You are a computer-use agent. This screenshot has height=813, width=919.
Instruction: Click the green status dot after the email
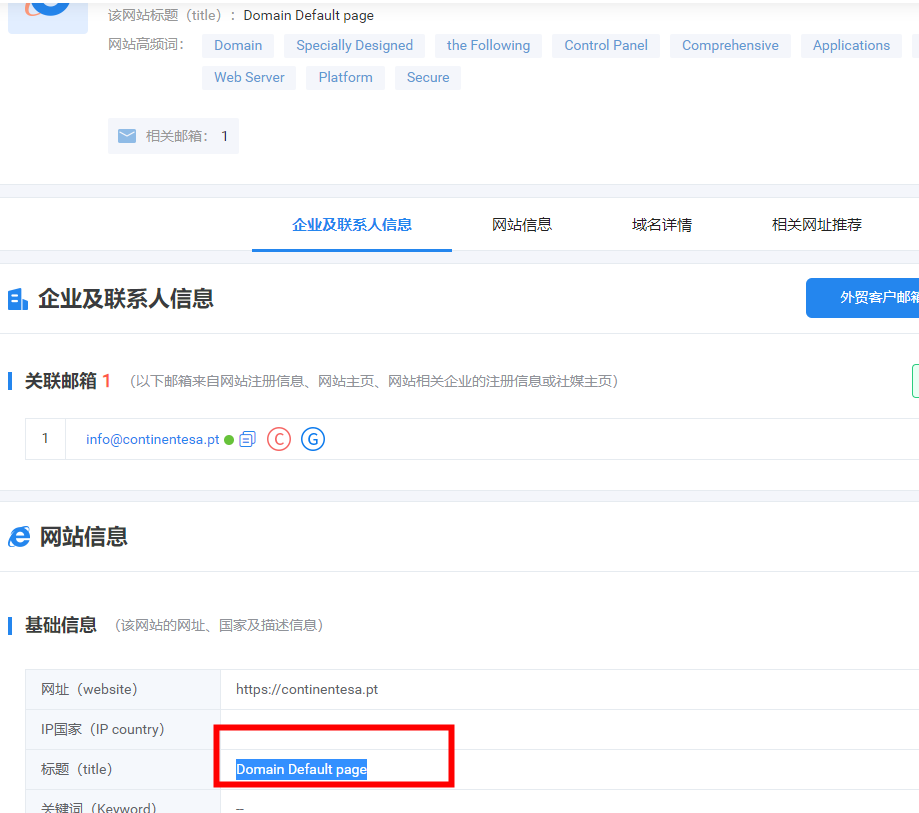[231, 440]
